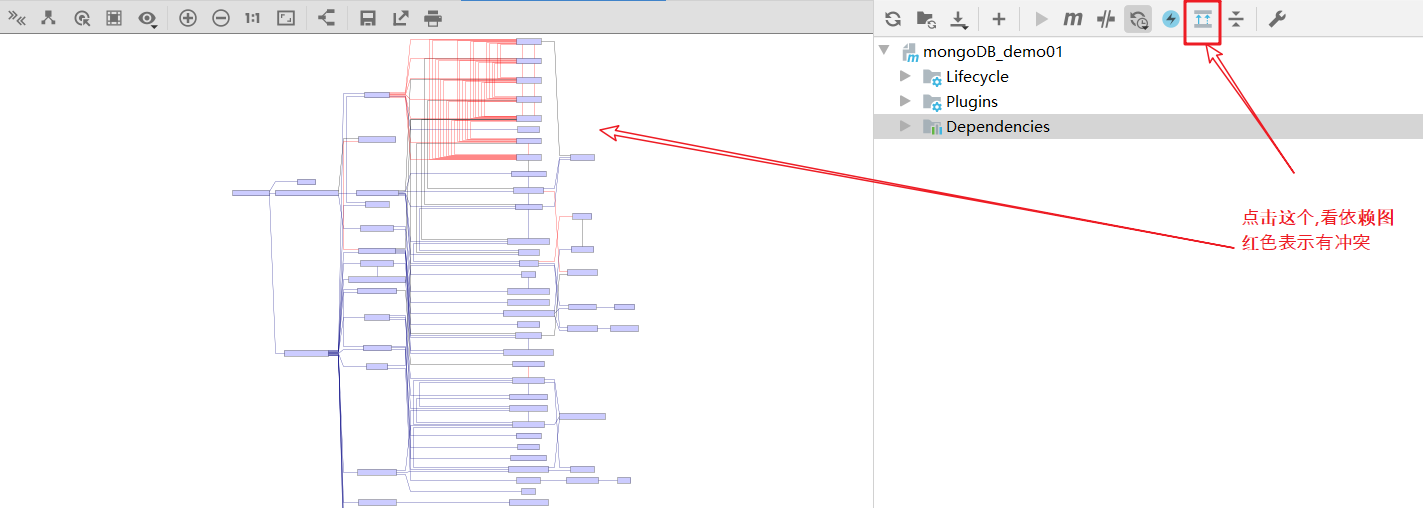
Task: Click the generate sources and update folders icon
Action: click(926, 18)
